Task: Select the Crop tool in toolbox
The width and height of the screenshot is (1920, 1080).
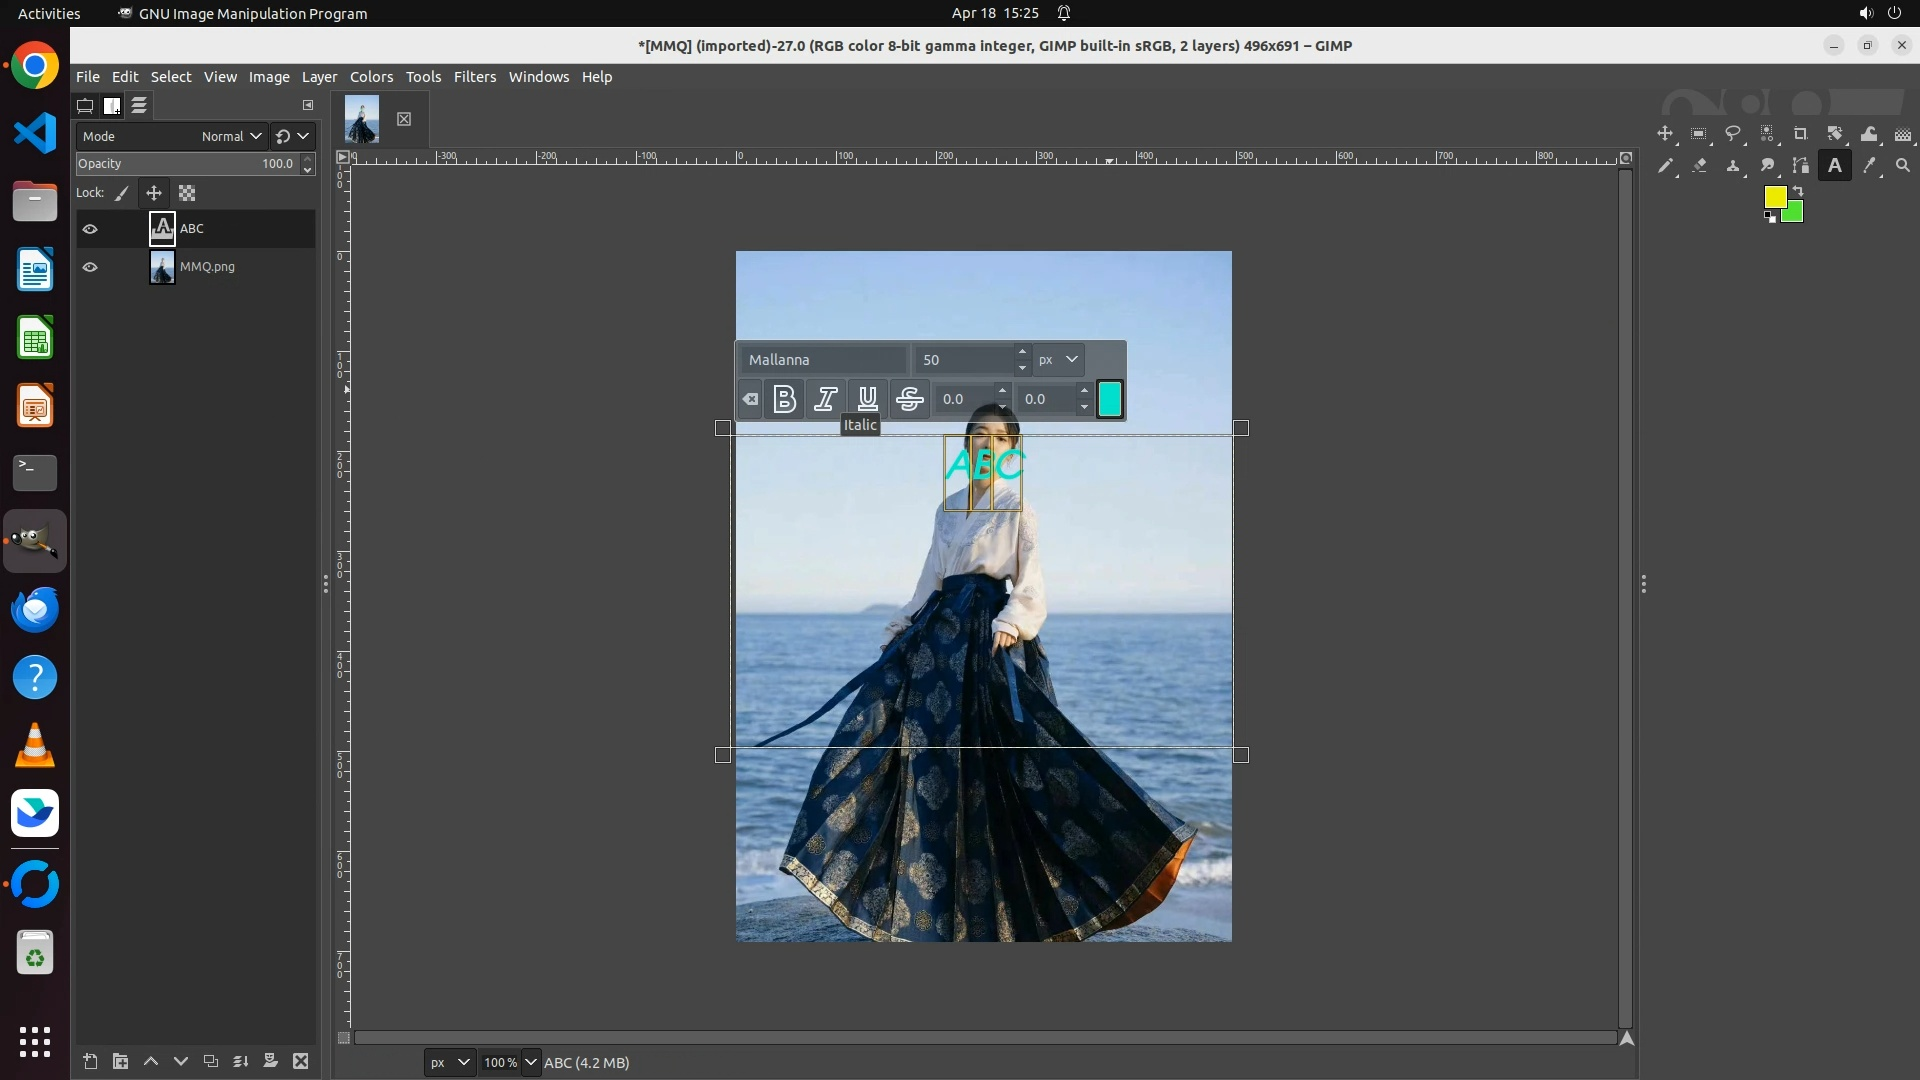Action: click(x=1800, y=134)
